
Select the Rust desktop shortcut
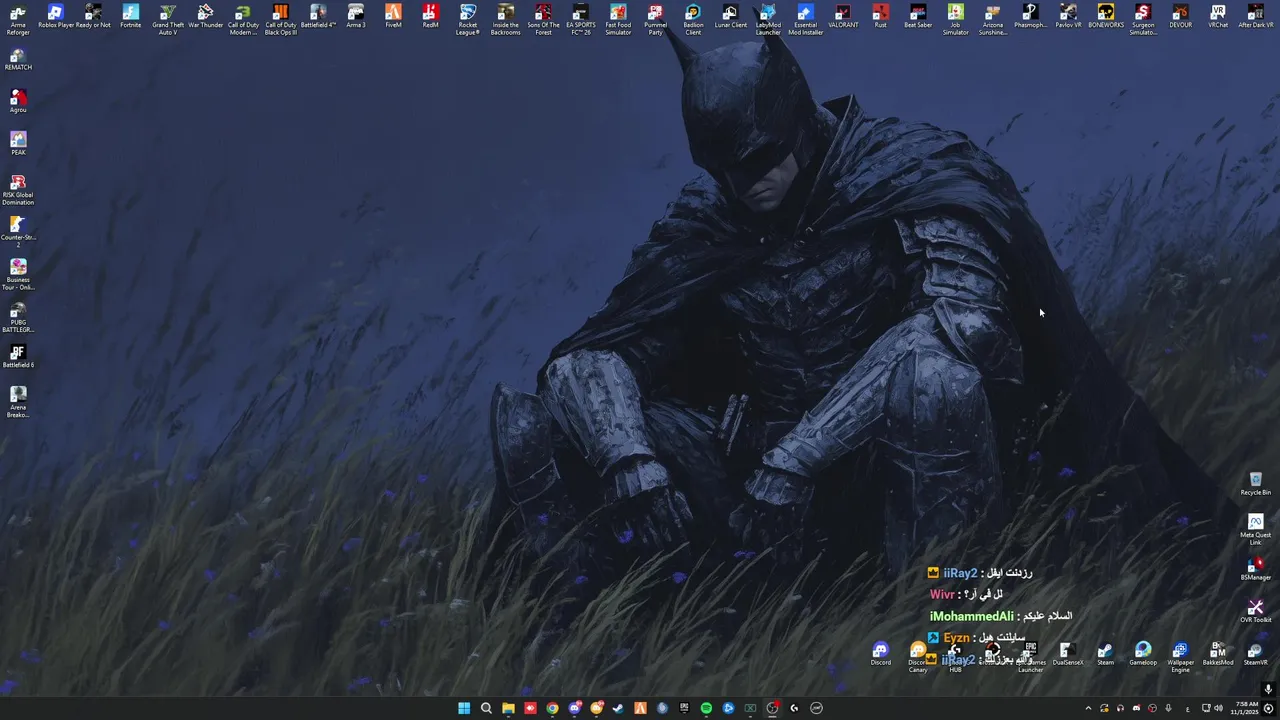click(x=880, y=16)
